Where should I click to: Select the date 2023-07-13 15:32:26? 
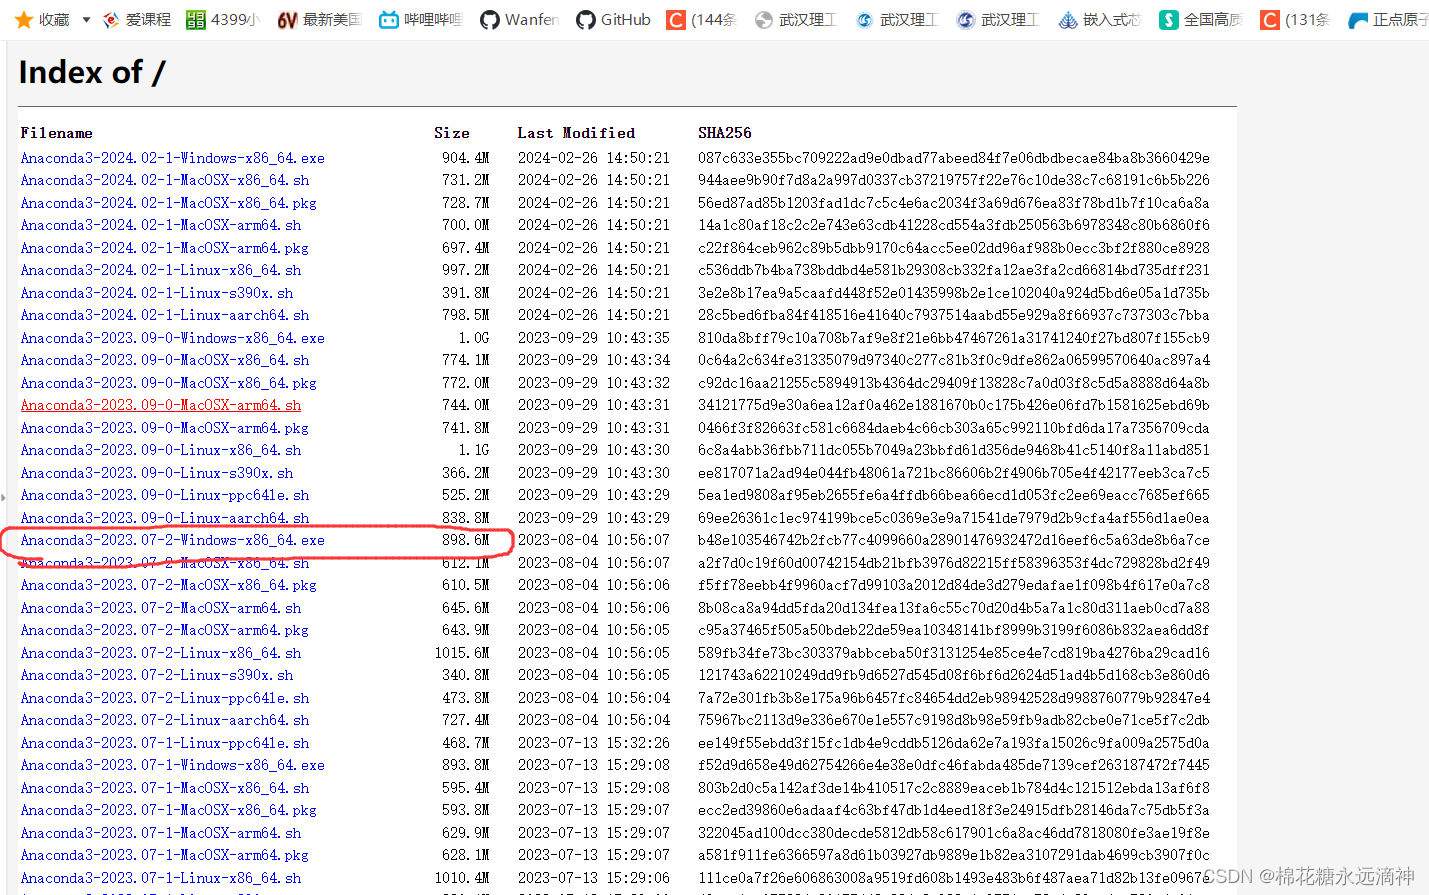pyautogui.click(x=594, y=743)
